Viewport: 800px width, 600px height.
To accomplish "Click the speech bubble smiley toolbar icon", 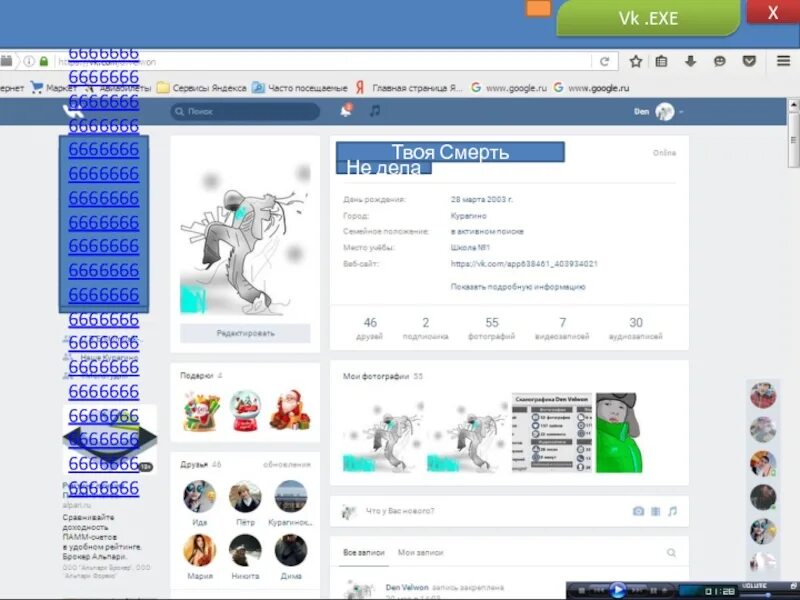I will [x=719, y=61].
